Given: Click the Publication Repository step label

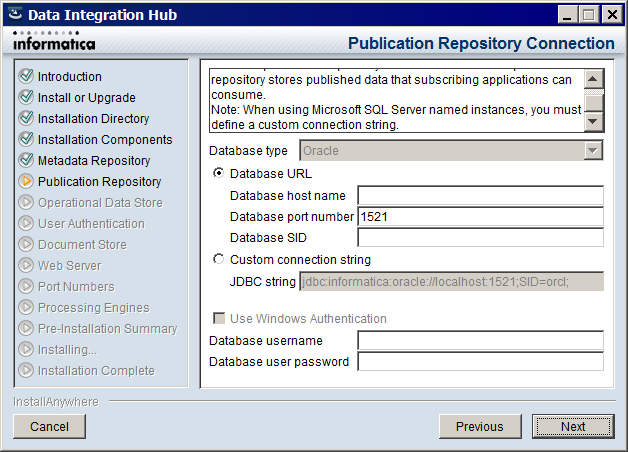Looking at the screenshot, I should point(99,182).
